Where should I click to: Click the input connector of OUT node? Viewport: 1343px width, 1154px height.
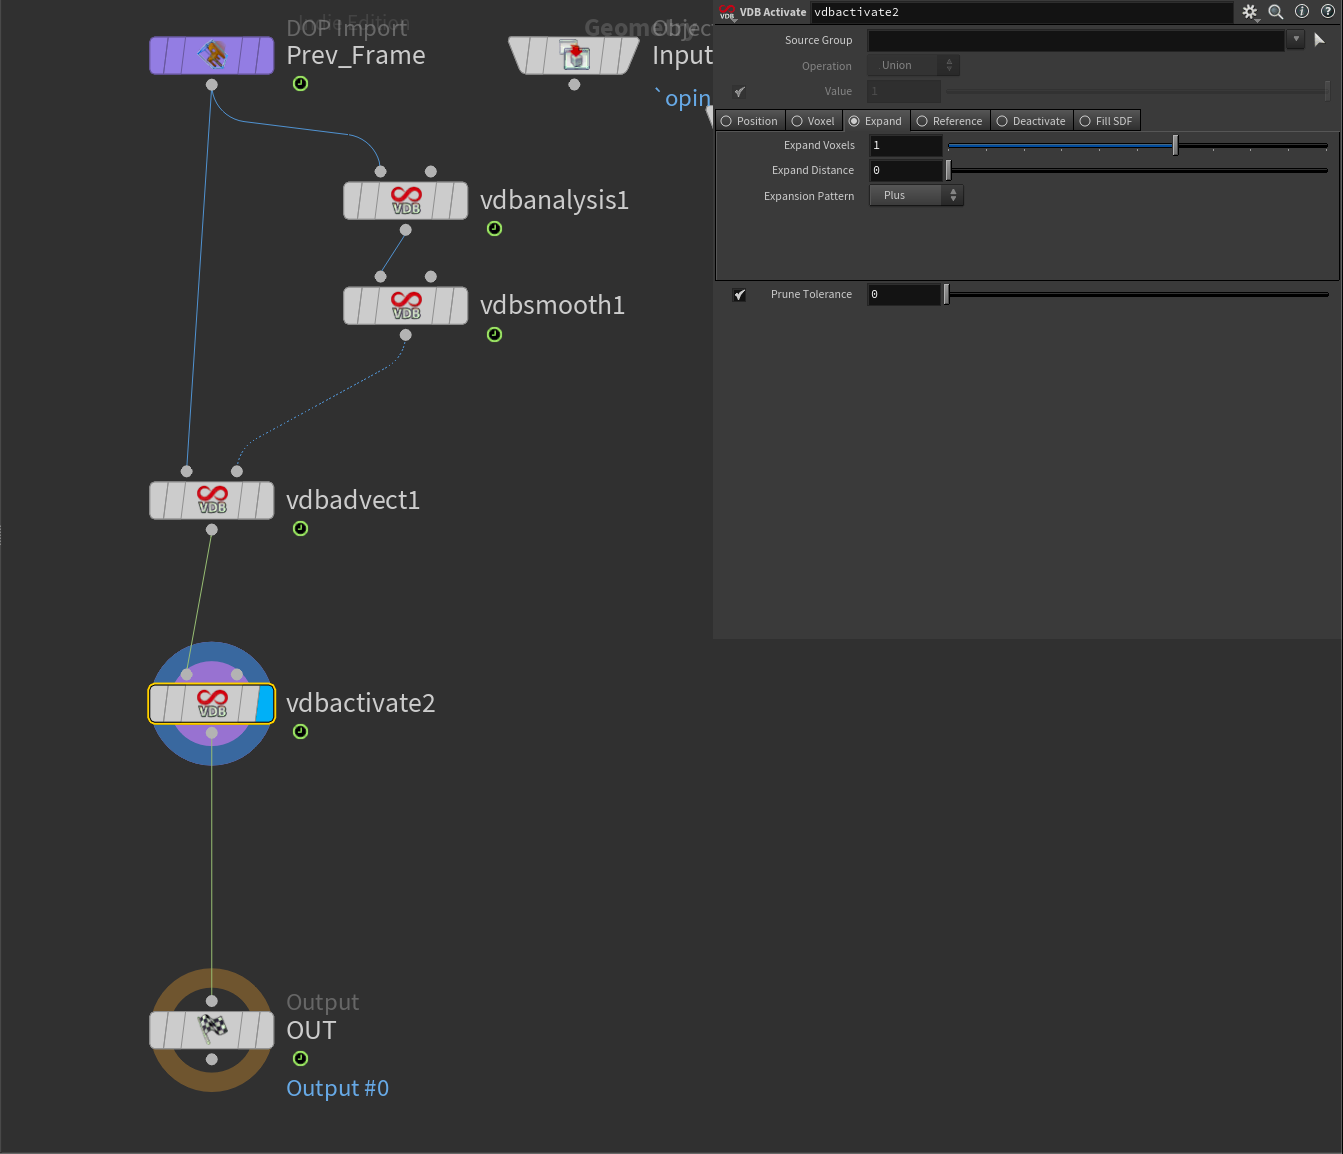pyautogui.click(x=212, y=1001)
